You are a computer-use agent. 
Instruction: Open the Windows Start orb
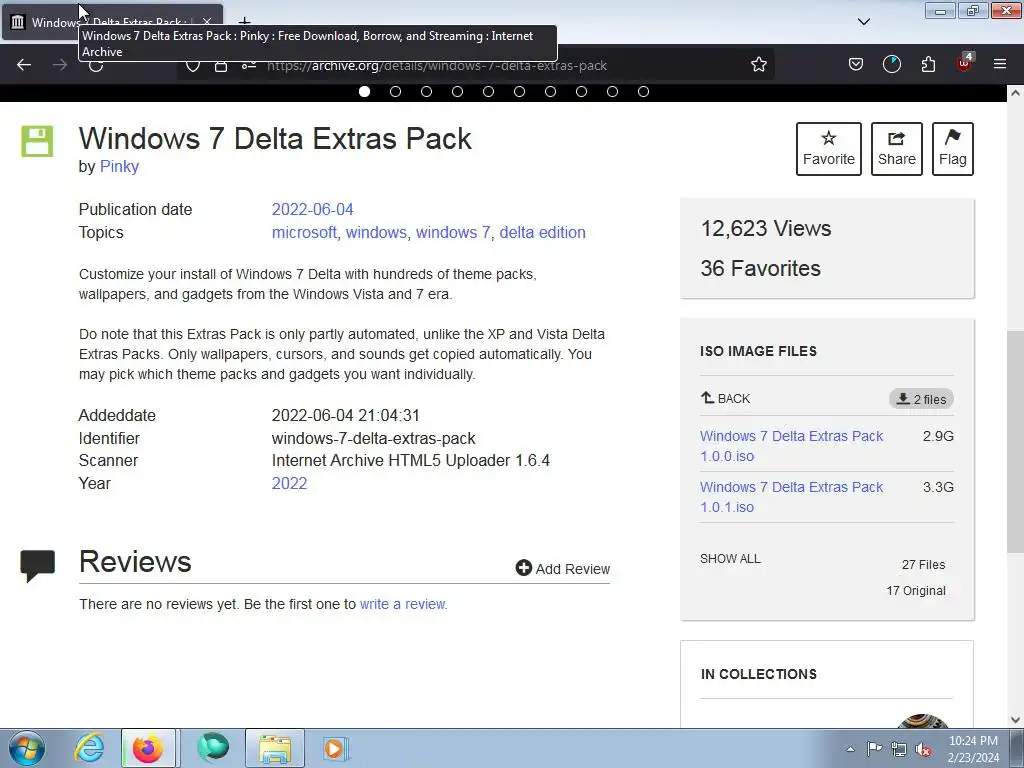tap(26, 748)
